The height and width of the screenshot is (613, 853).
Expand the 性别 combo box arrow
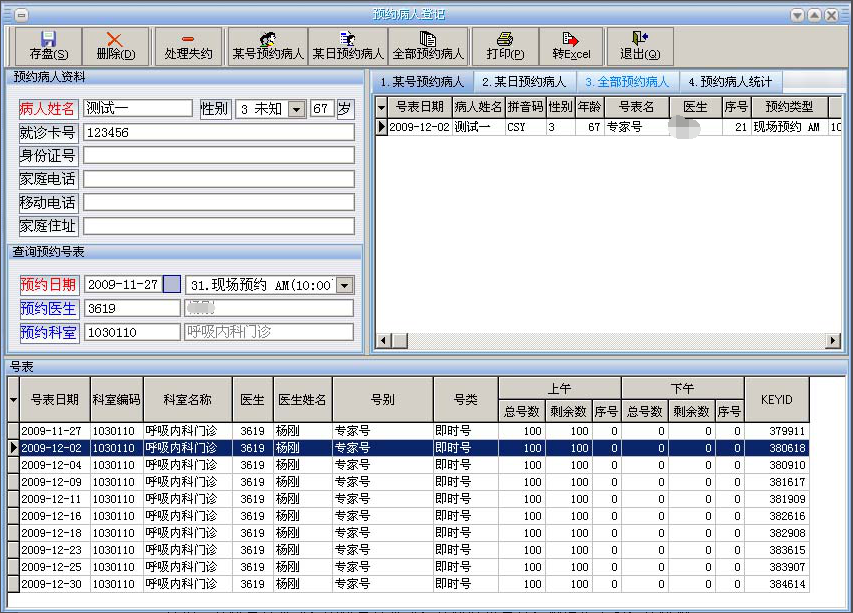point(296,109)
